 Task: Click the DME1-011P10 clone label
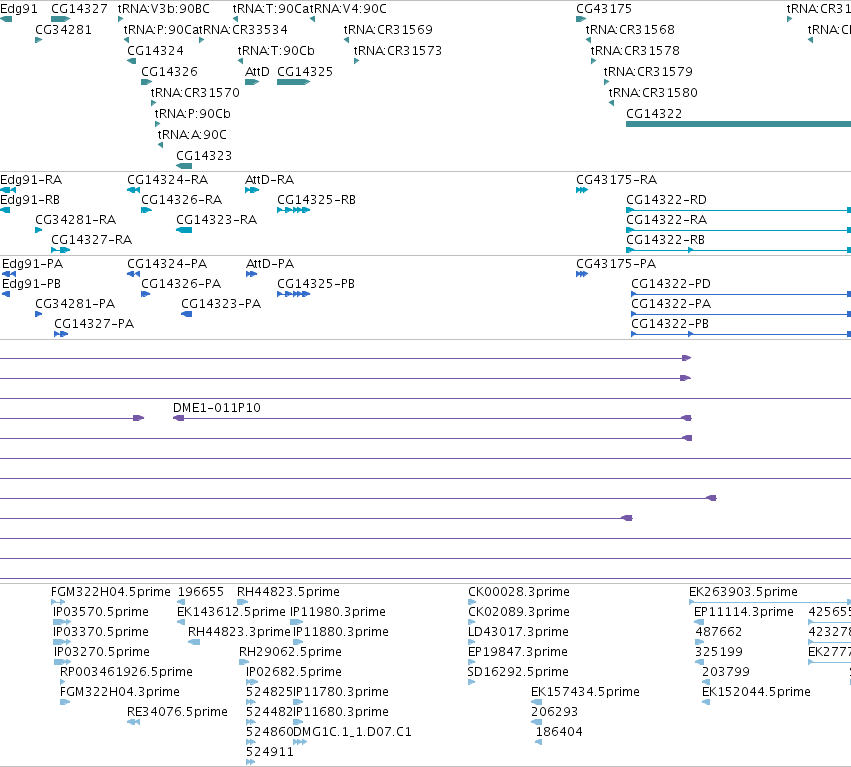click(217, 408)
